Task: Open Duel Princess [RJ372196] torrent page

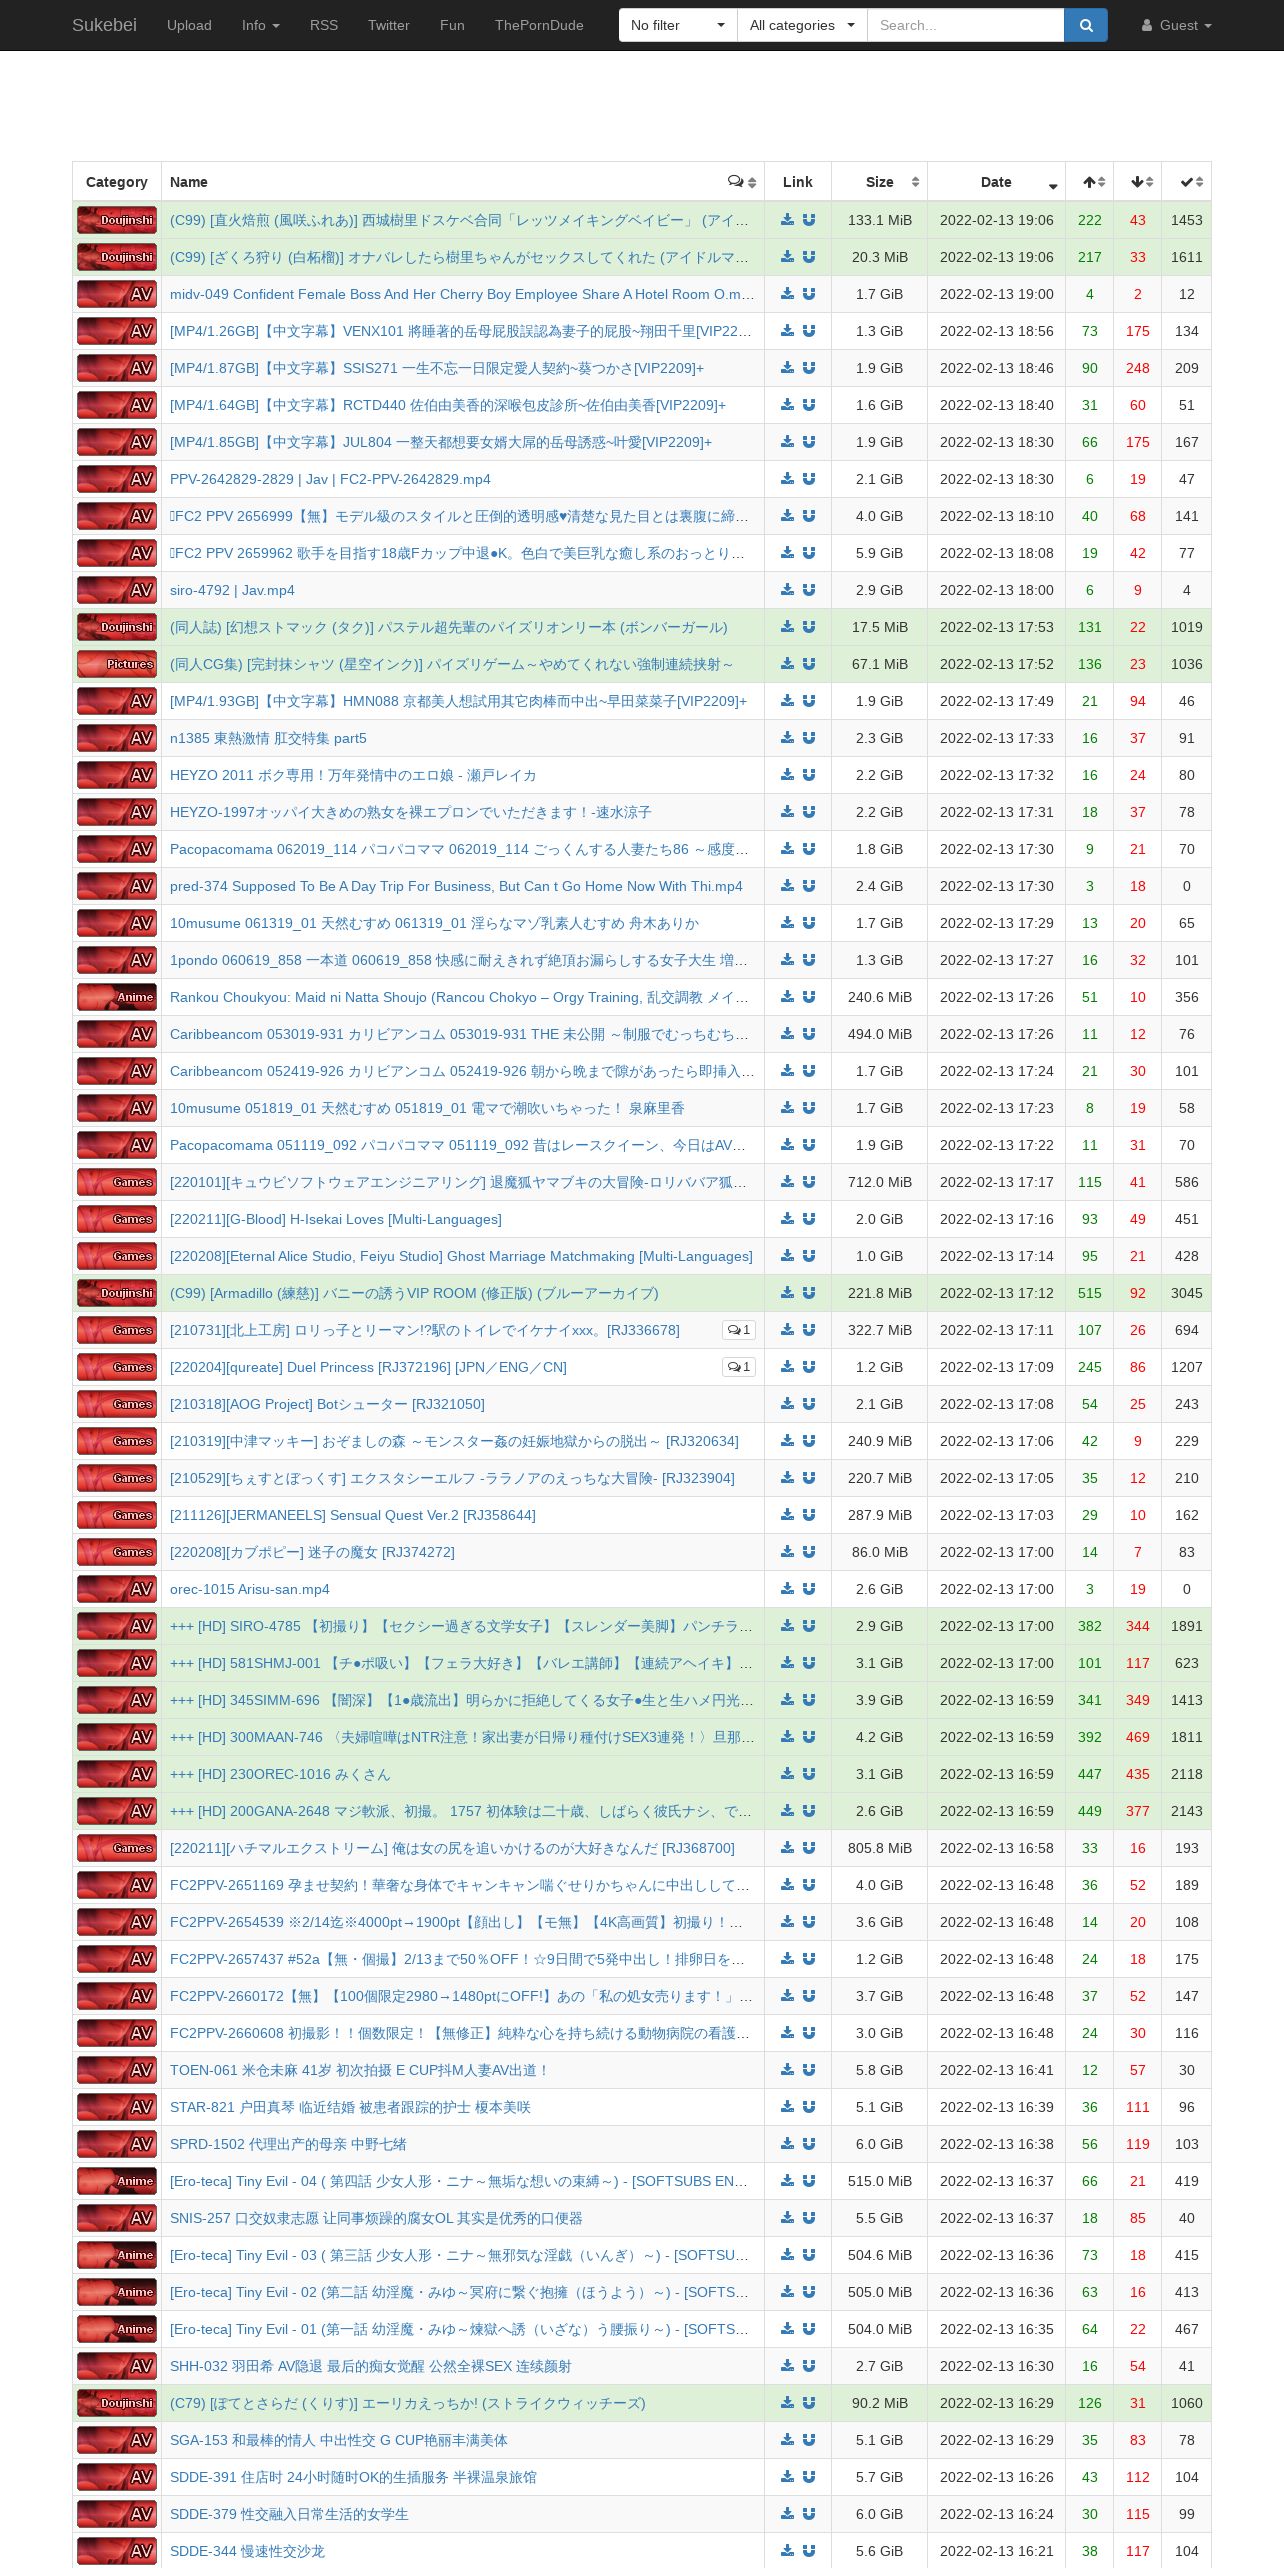Action: (368, 1367)
